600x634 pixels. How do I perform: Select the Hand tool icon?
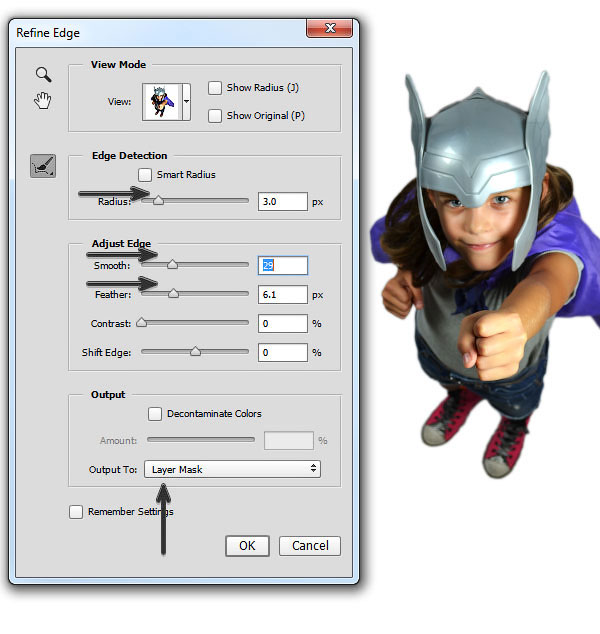tap(42, 101)
